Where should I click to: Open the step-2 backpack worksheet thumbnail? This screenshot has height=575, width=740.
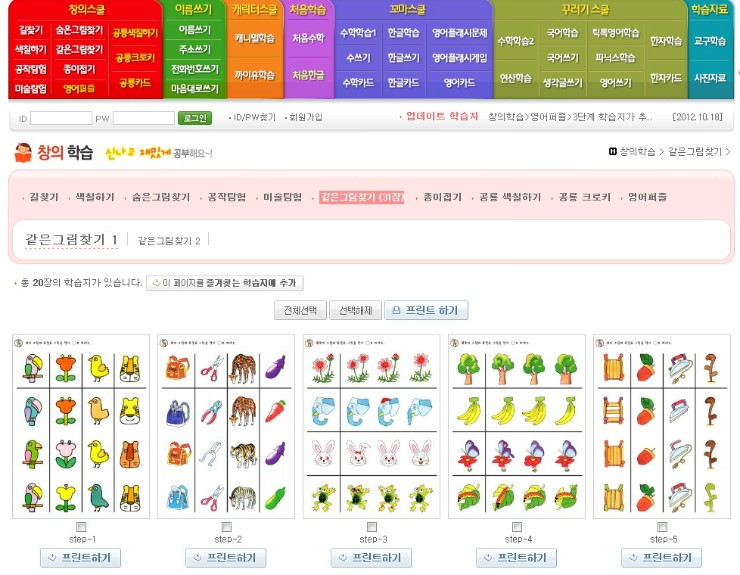pyautogui.click(x=226, y=427)
